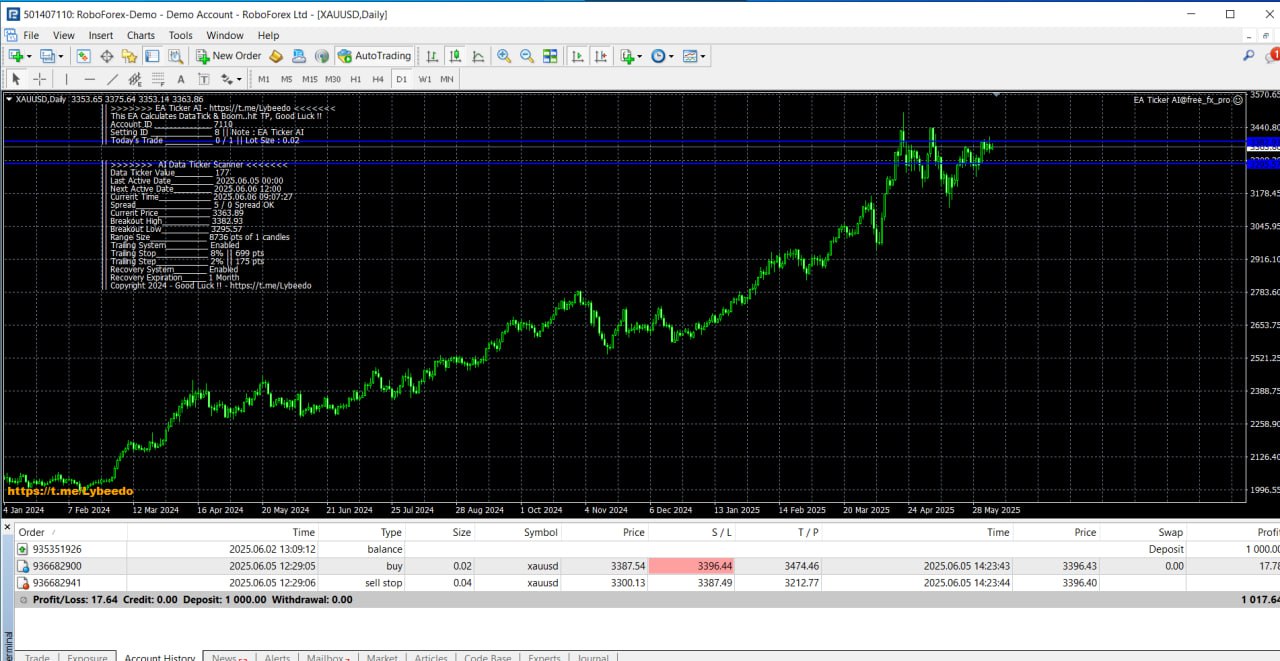Sort history by the Symbol column header

(x=540, y=532)
